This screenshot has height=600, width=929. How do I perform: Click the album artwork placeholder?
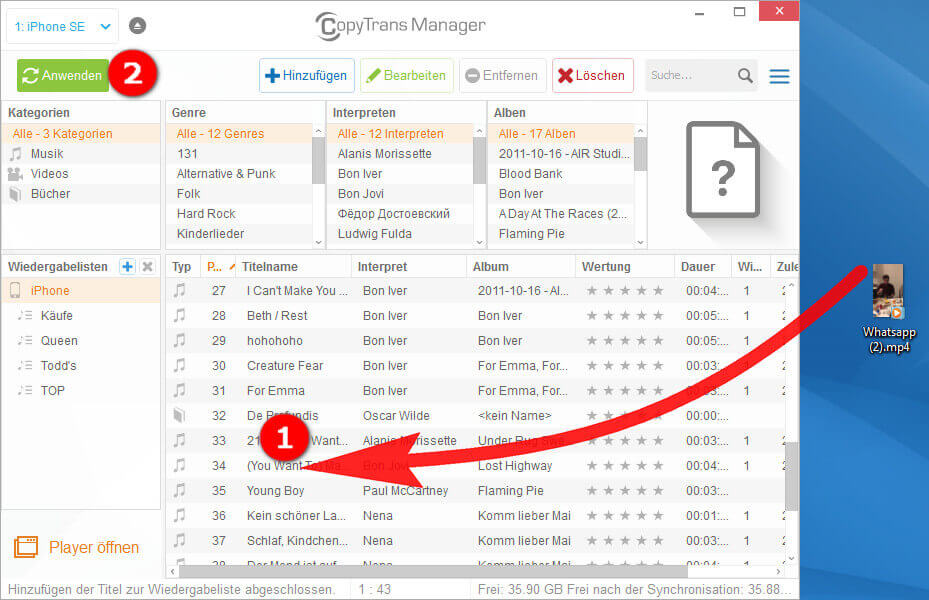pos(722,169)
